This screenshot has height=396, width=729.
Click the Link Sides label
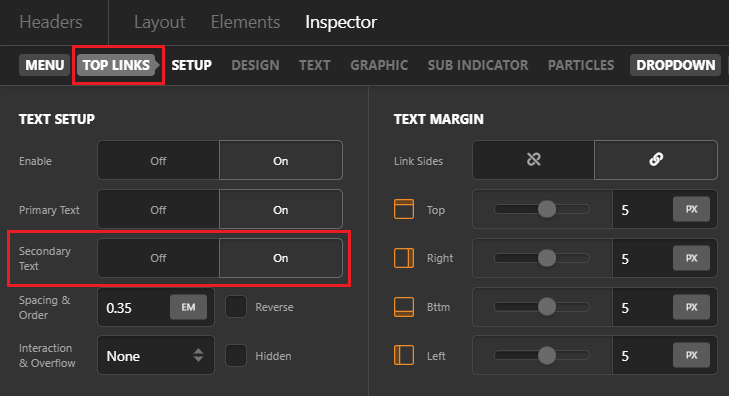pyautogui.click(x=418, y=161)
